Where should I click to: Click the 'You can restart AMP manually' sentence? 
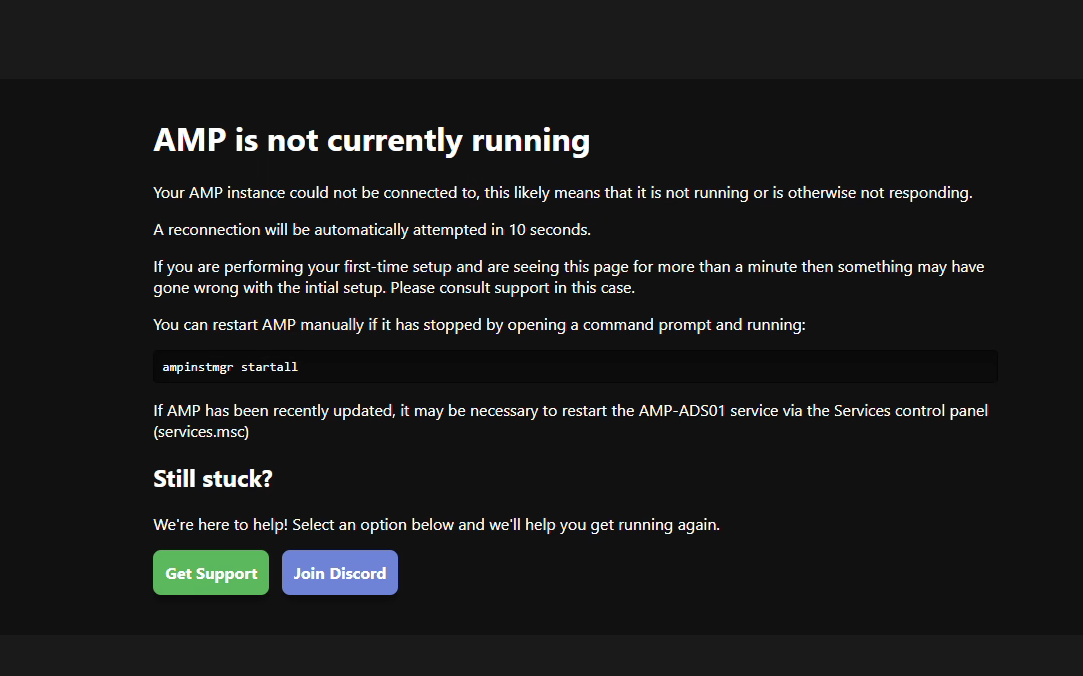479,325
